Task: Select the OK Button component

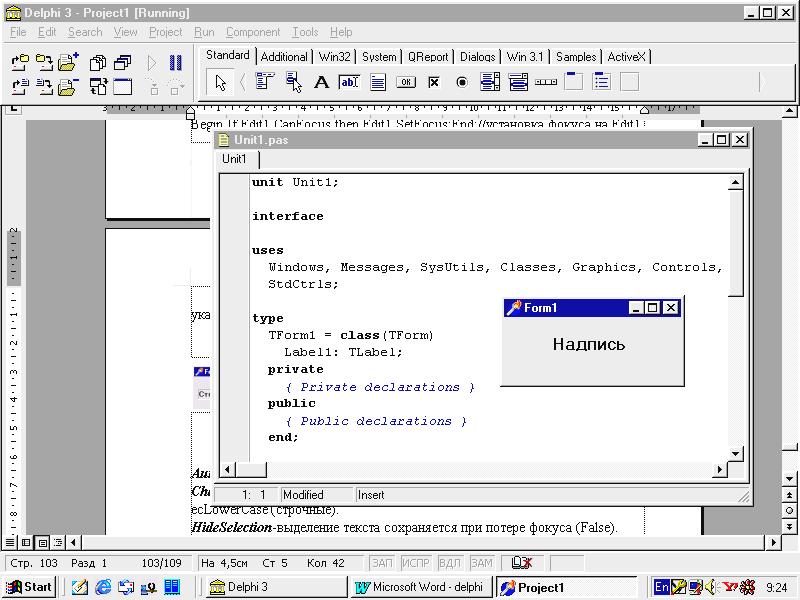Action: [x=406, y=82]
